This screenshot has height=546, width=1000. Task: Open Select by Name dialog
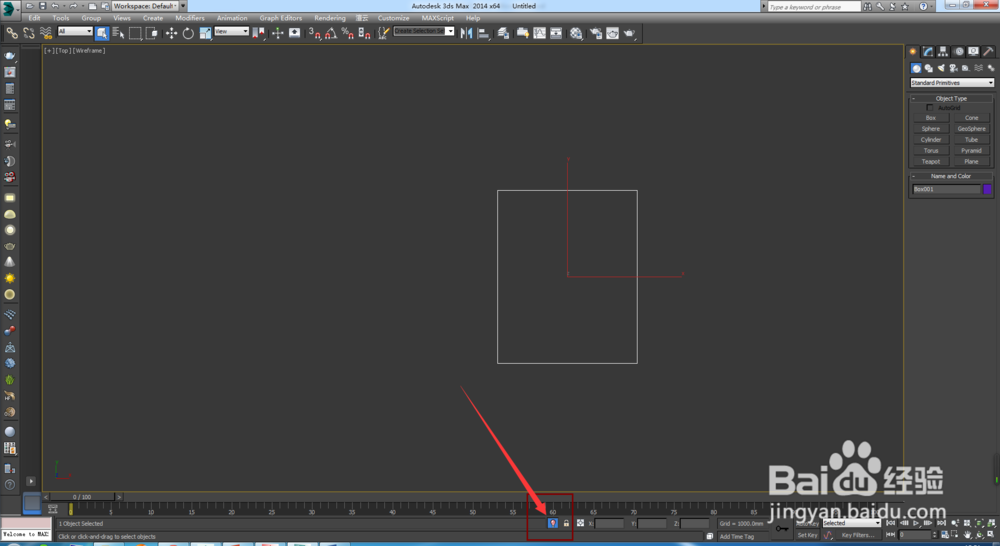coord(118,33)
